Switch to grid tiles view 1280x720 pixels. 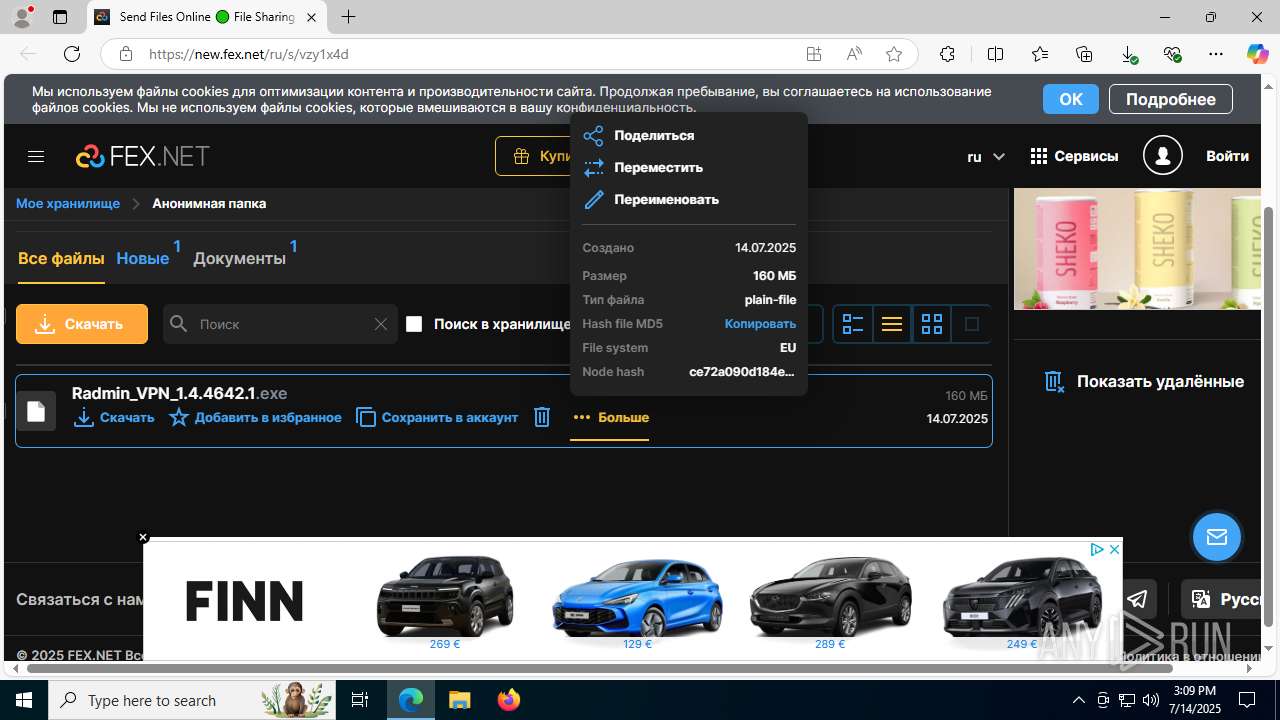pyautogui.click(x=932, y=324)
